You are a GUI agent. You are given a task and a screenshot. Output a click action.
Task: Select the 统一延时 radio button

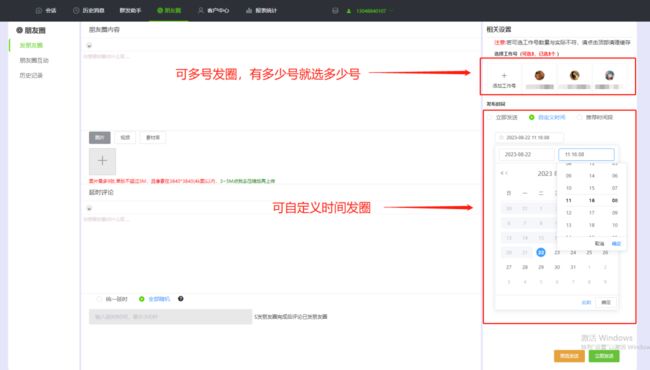tap(99, 299)
